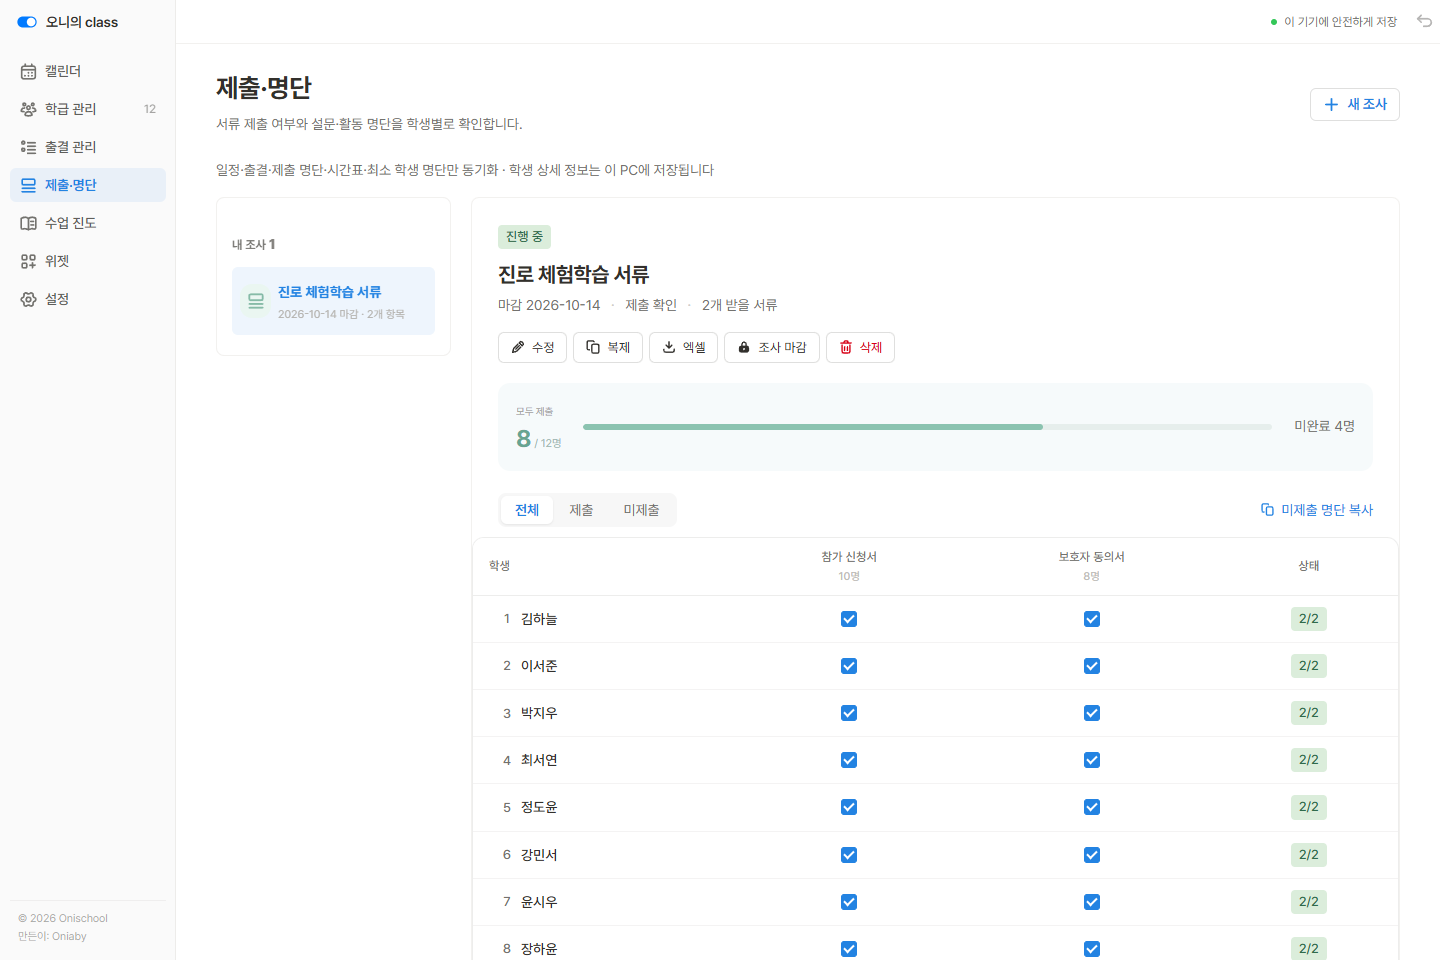This screenshot has width=1440, height=960.
Task: Open the 캘린더 calendar icon in sidebar
Action: [x=28, y=71]
